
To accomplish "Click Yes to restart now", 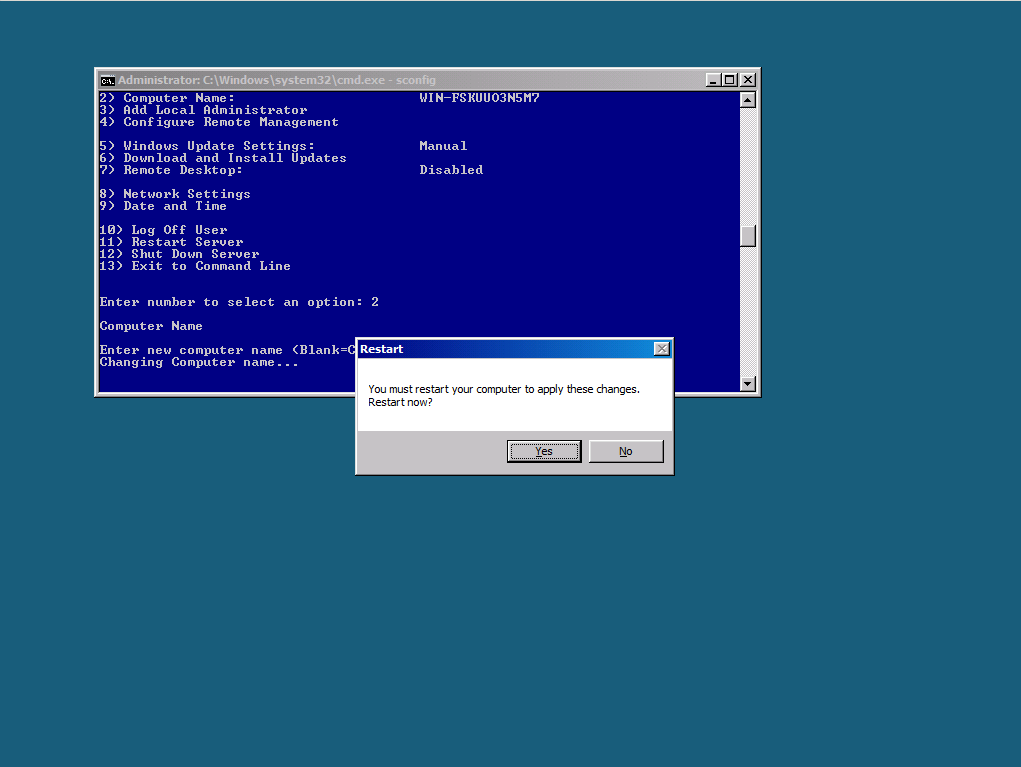I will tap(544, 451).
